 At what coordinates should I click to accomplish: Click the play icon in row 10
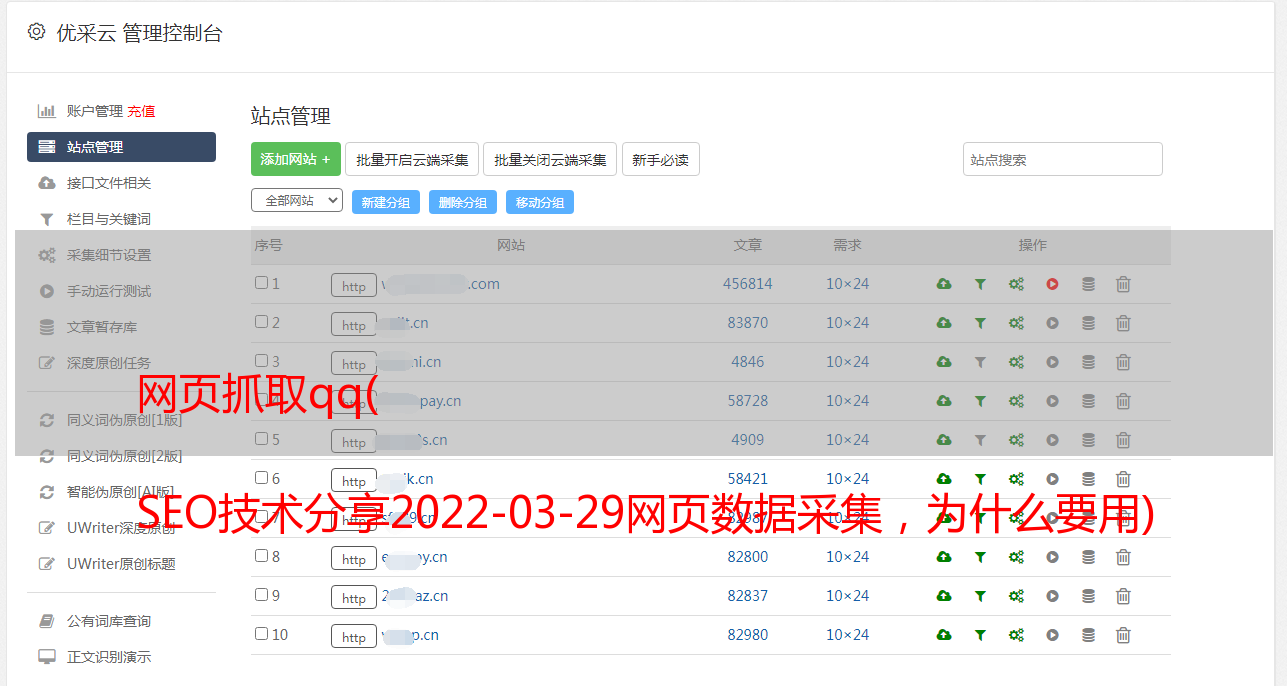(1052, 635)
